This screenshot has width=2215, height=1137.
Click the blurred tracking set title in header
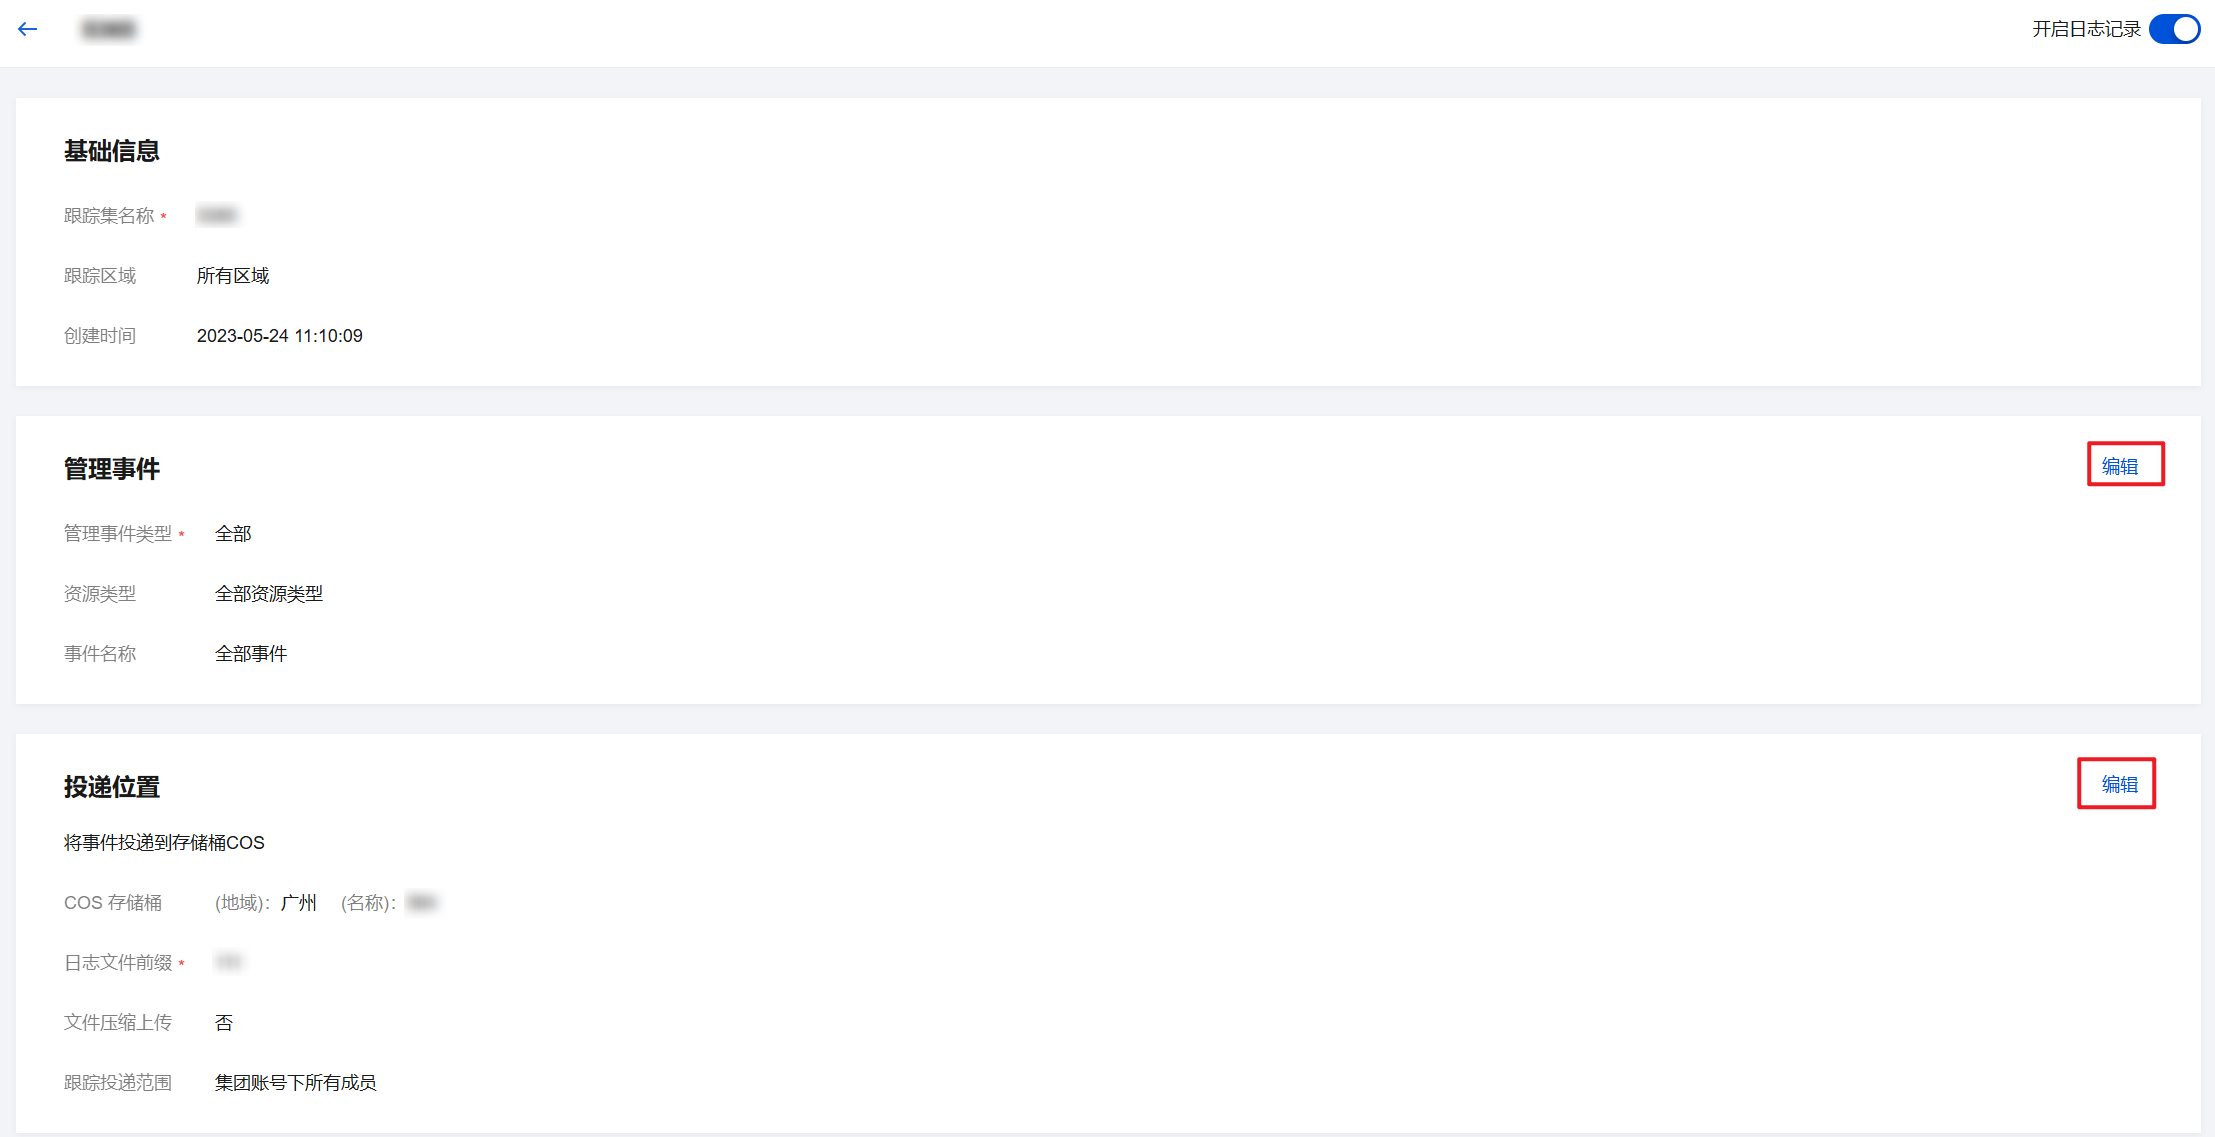pyautogui.click(x=109, y=29)
